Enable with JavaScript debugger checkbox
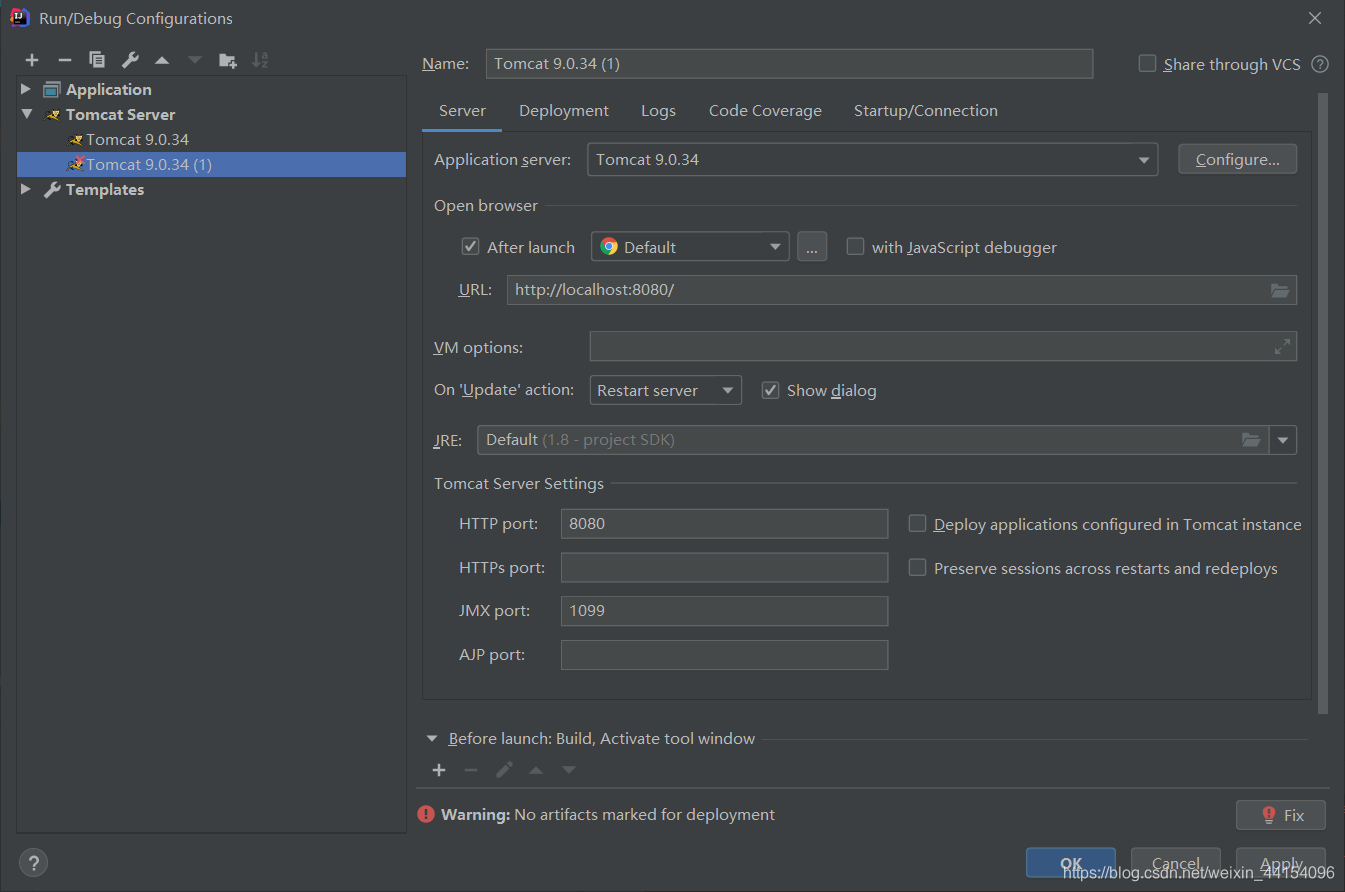This screenshot has height=892, width=1345. point(855,246)
